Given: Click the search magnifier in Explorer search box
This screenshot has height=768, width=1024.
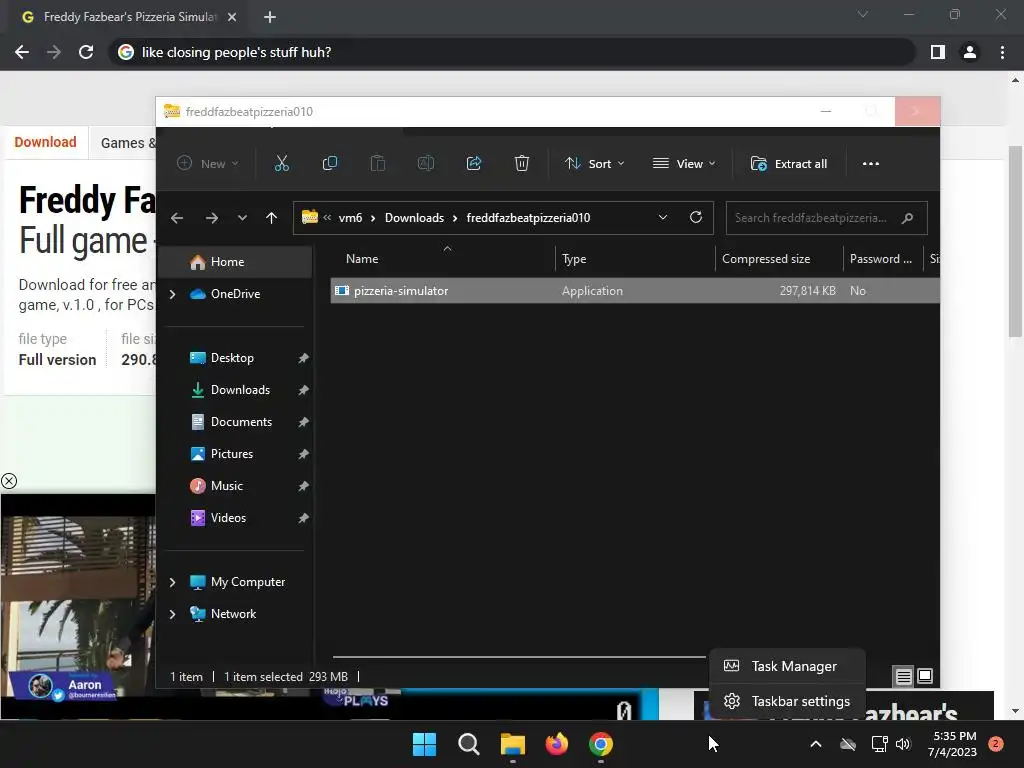Looking at the screenshot, I should click(x=907, y=218).
